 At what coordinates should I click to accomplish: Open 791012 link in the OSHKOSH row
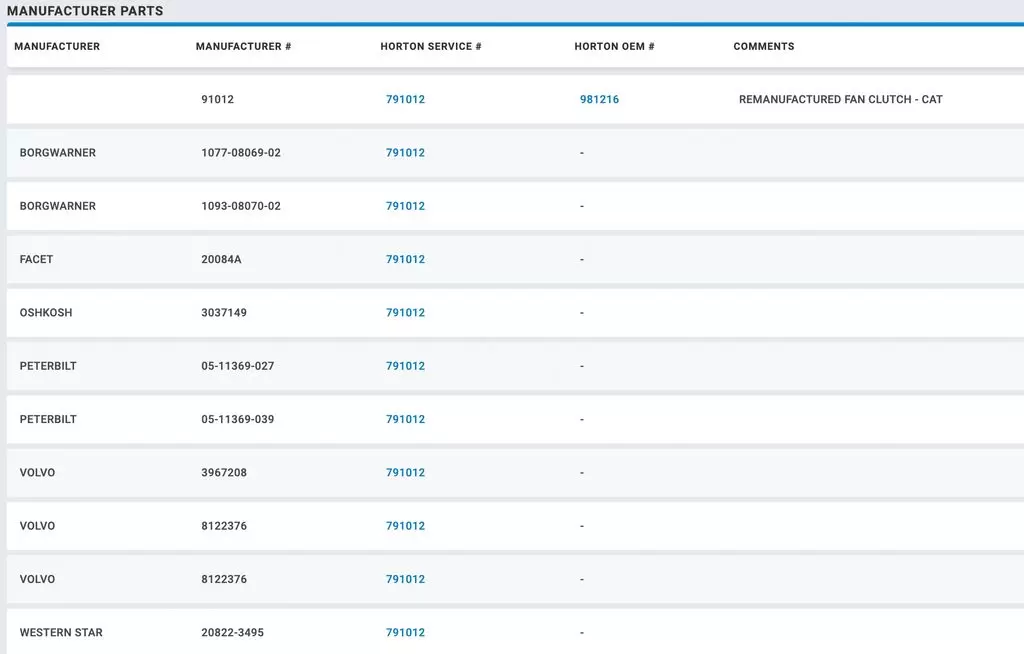[x=405, y=313]
